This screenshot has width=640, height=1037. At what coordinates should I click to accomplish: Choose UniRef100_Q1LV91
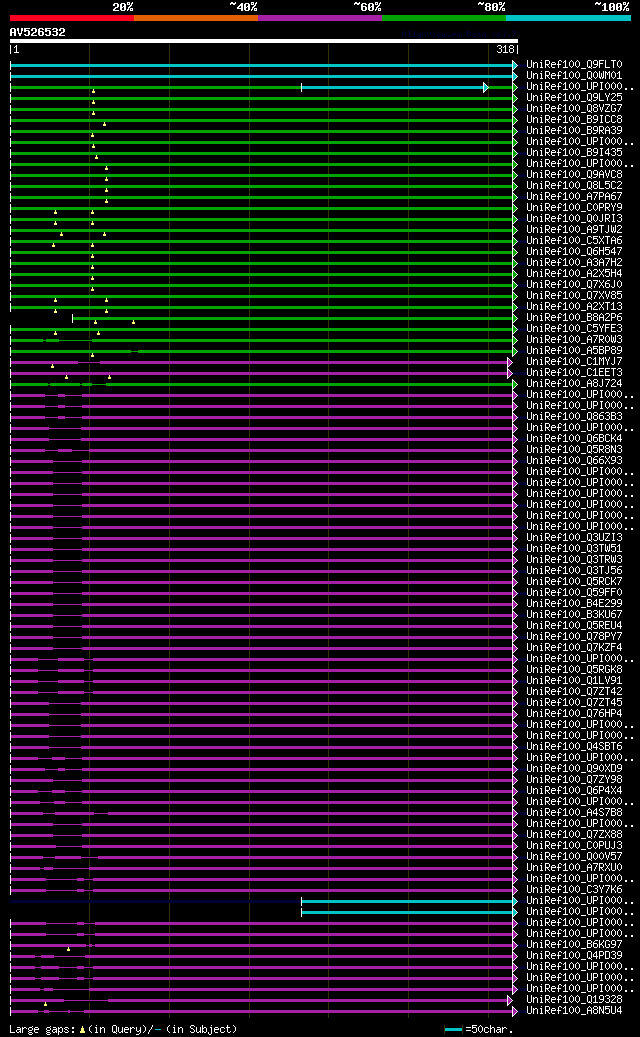[574, 680]
